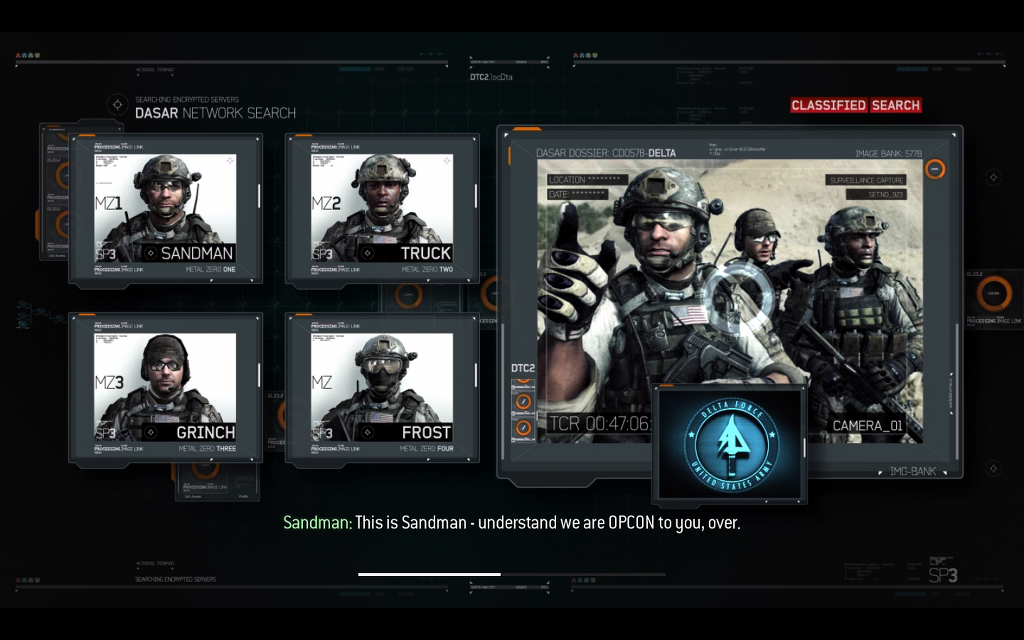Image resolution: width=1024 pixels, height=640 pixels.
Task: Click the MZ1 label on Sandman card
Action: 108,204
